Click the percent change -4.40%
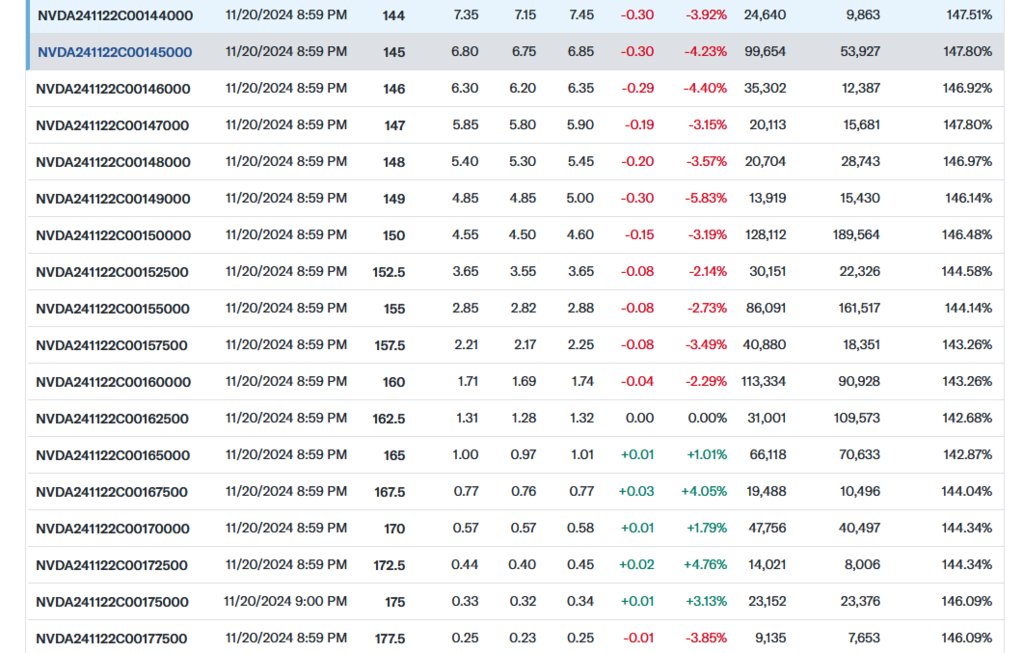The height and width of the screenshot is (653, 1023). [705, 88]
